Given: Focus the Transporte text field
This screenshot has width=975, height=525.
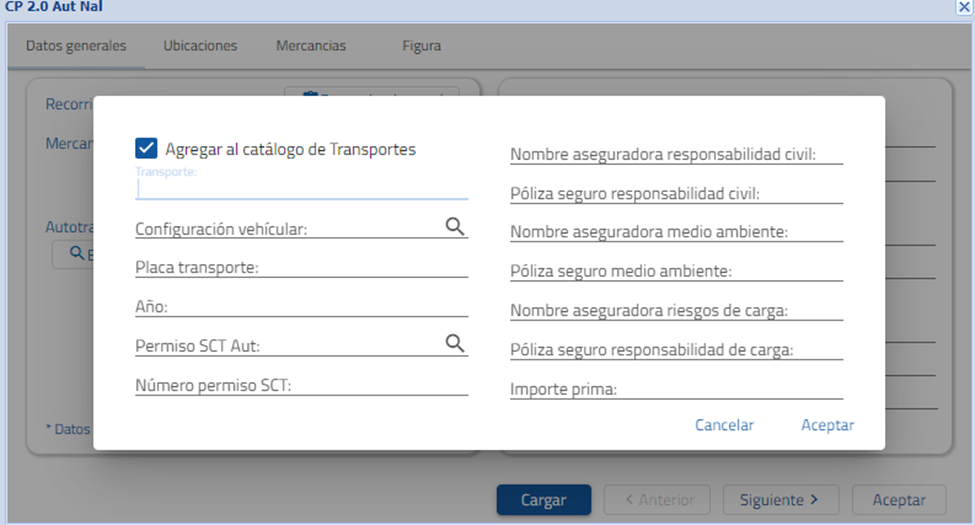Looking at the screenshot, I should coord(300,188).
